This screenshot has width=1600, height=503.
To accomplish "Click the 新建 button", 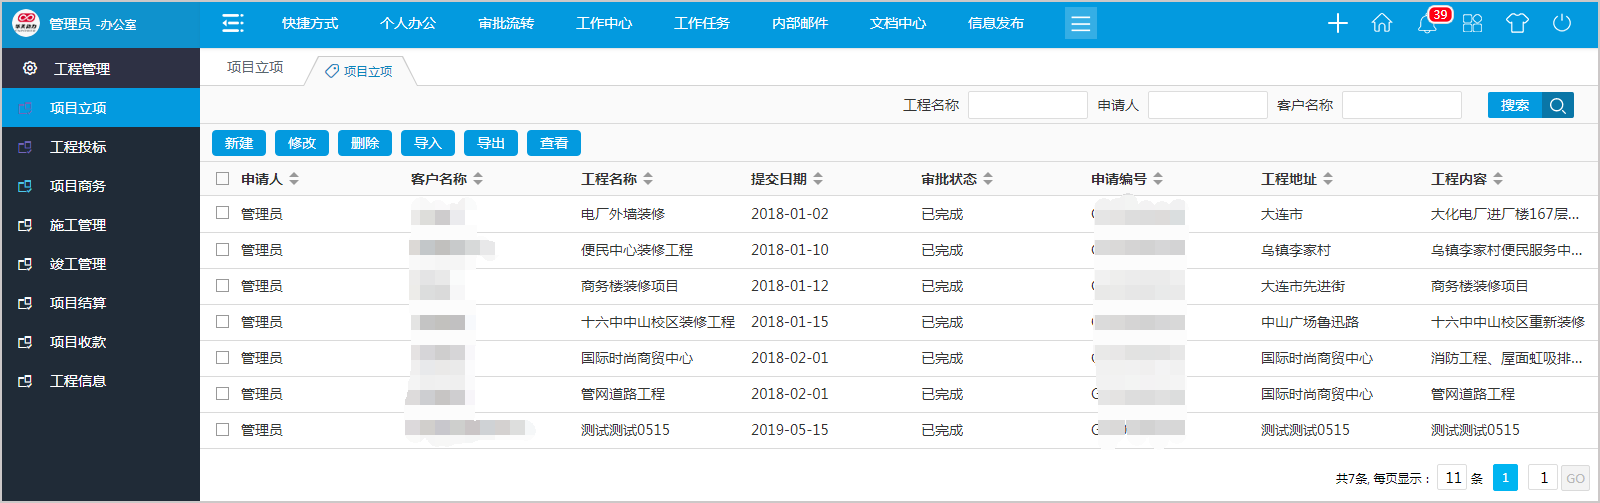I will [x=239, y=143].
